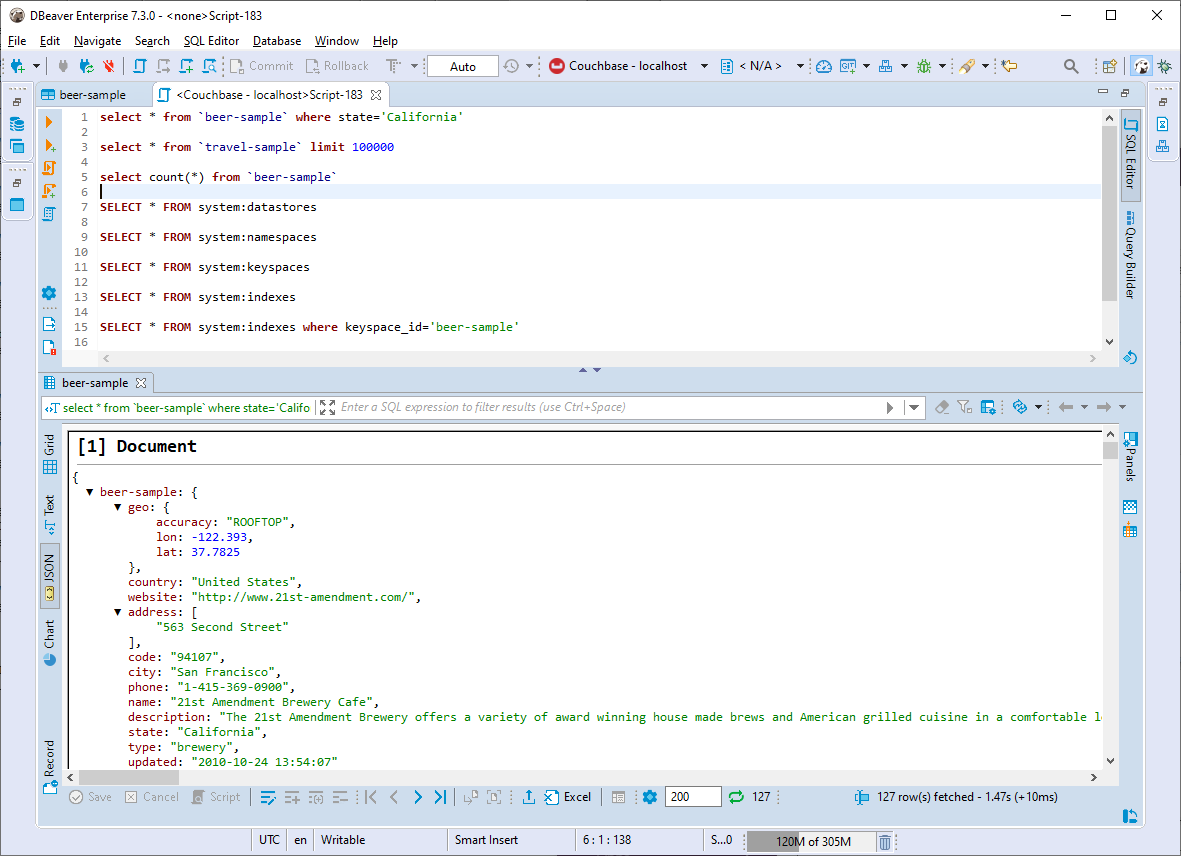Image resolution: width=1181 pixels, height=856 pixels.
Task: Open the Auto commit mode dropdown
Action: [x=462, y=66]
